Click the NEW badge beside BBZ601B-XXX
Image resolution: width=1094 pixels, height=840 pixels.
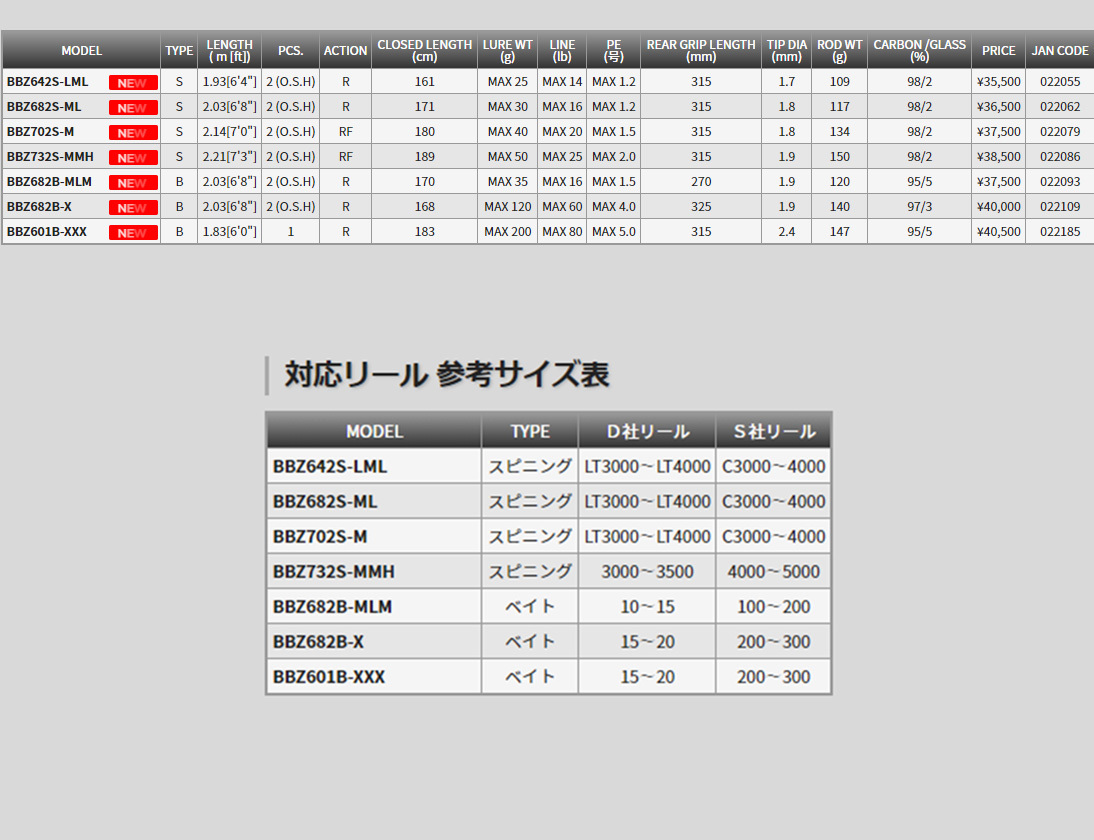pyautogui.click(x=133, y=233)
